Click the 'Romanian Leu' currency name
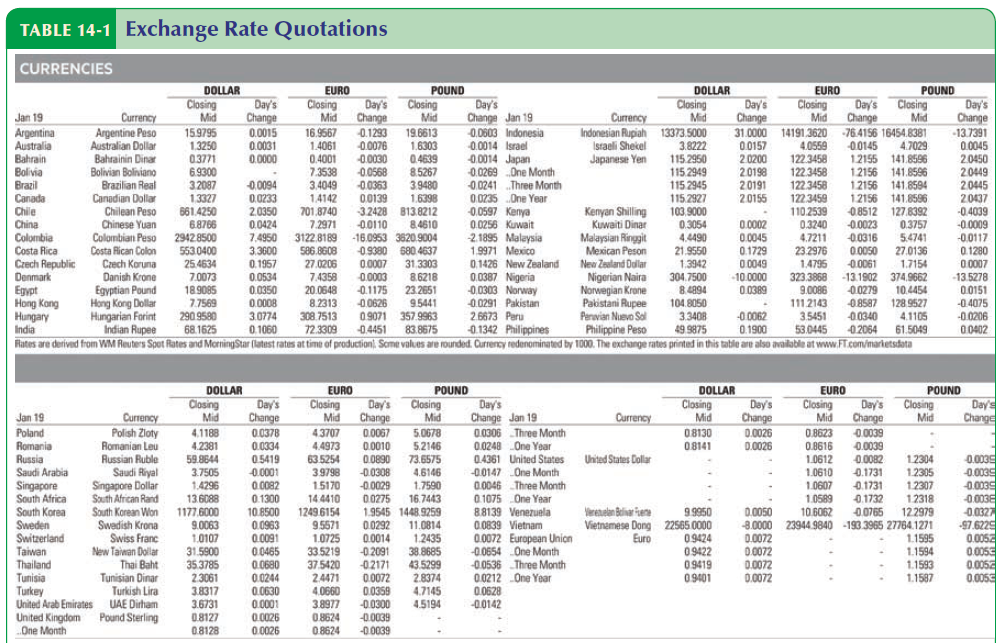The image size is (1007, 643). [x=130, y=446]
